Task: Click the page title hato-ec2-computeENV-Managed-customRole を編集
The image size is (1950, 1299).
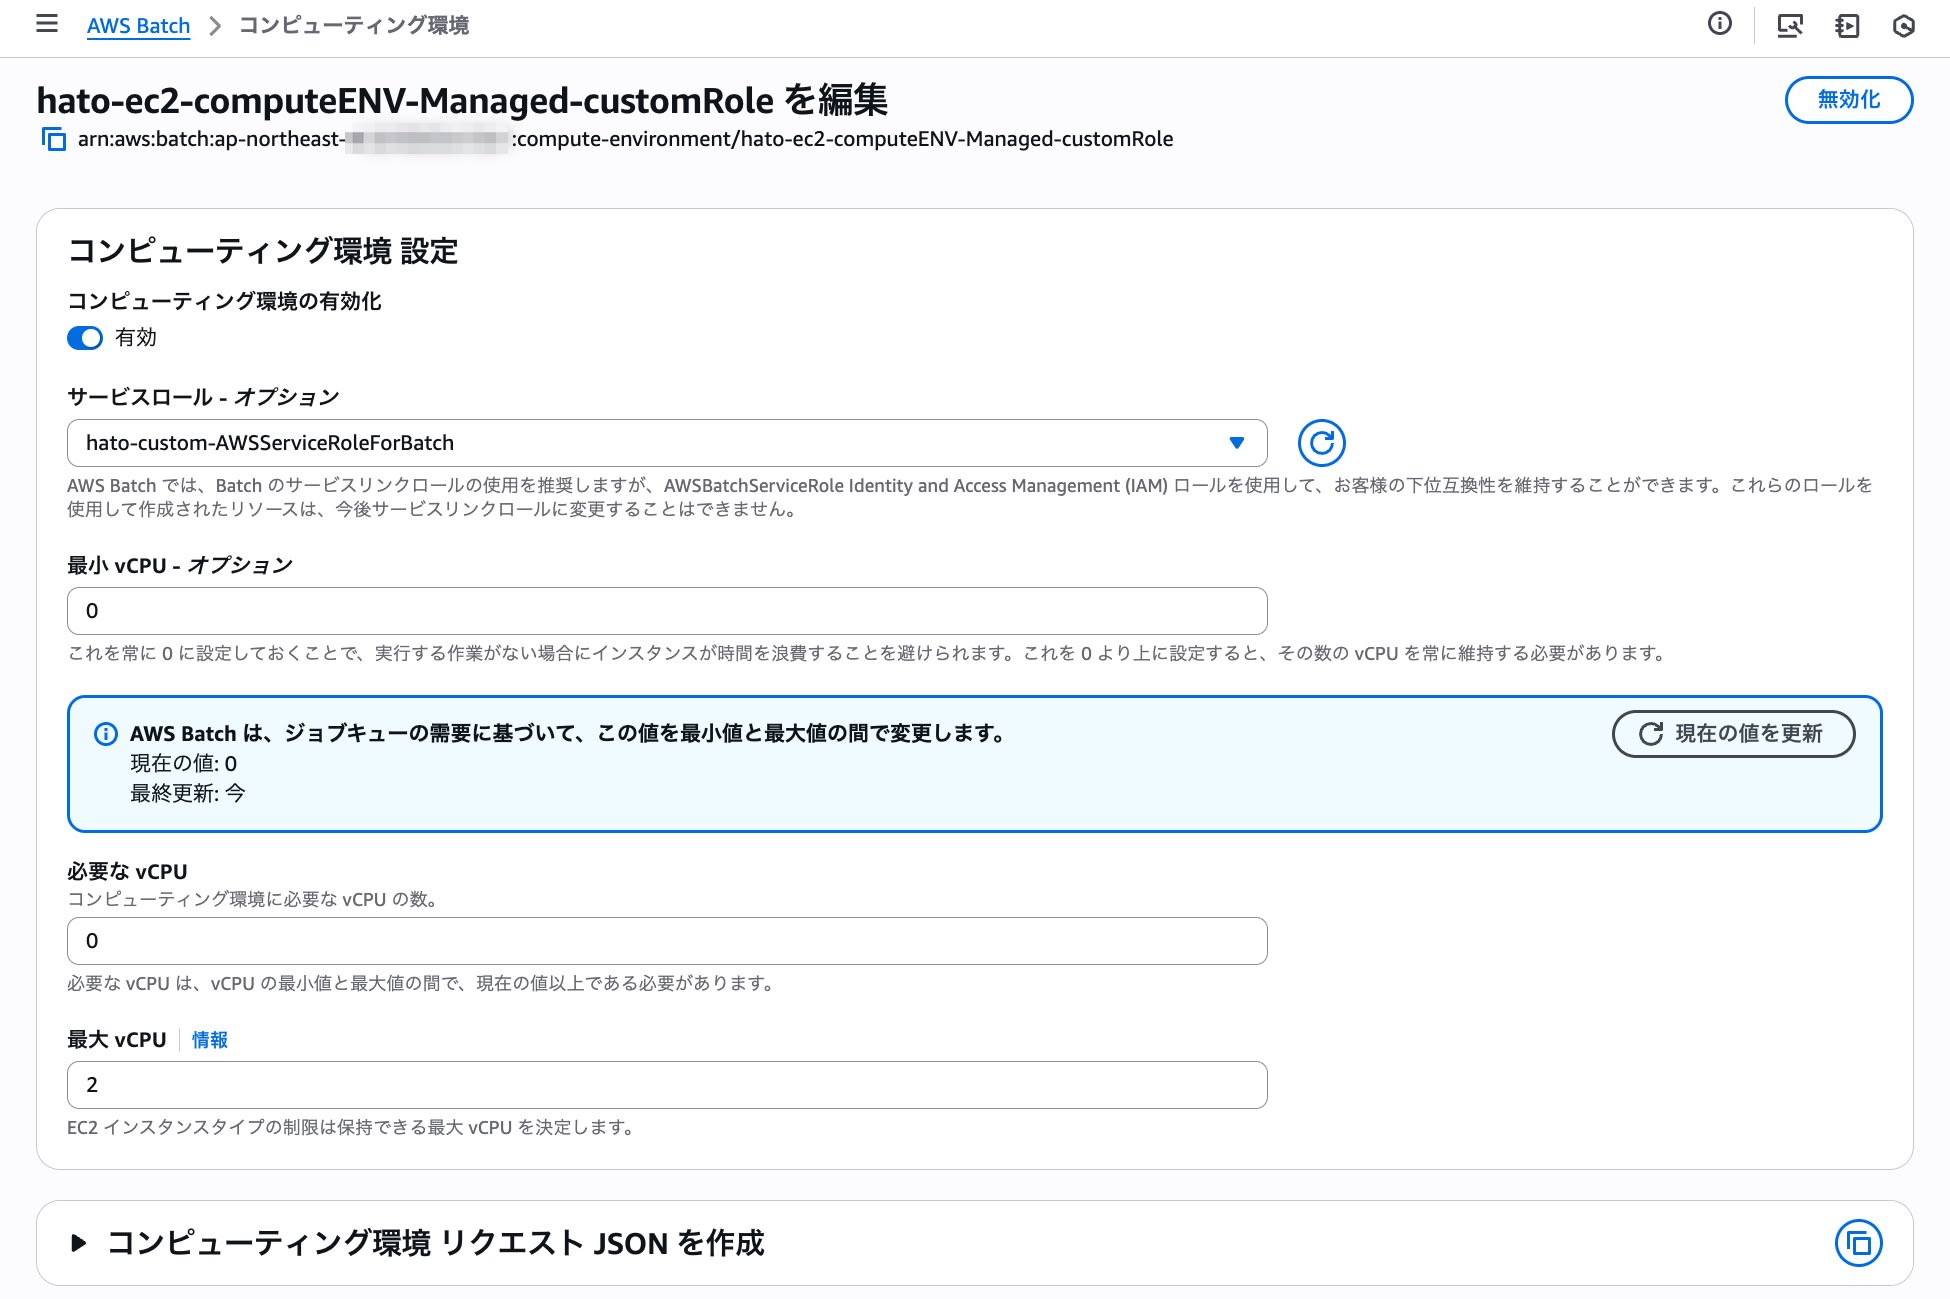Action: [x=462, y=100]
